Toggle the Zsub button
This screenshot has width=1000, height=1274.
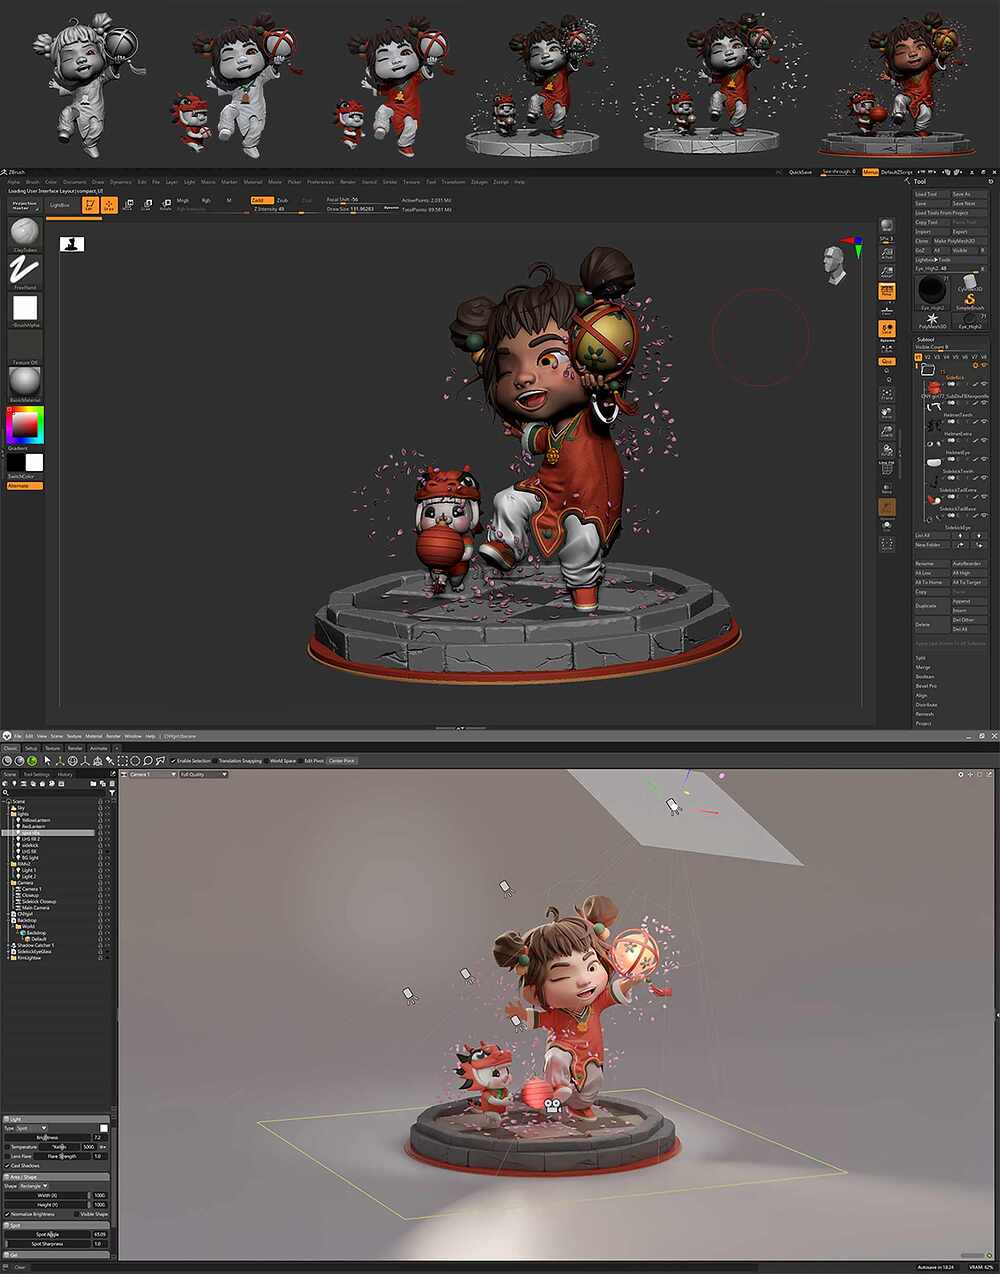pyautogui.click(x=282, y=200)
